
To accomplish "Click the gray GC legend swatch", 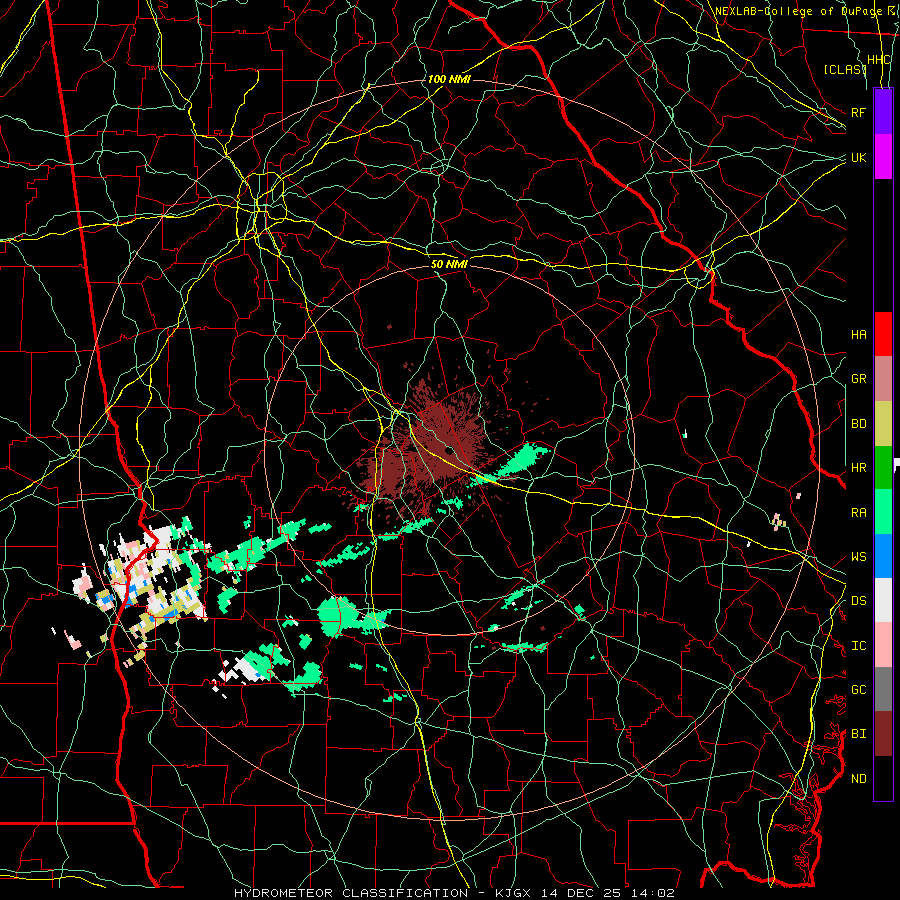I will point(883,689).
